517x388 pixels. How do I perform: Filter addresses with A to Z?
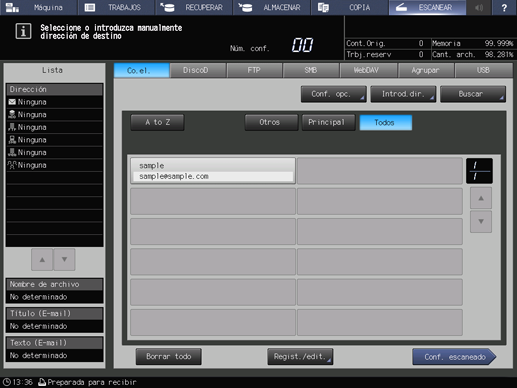(x=157, y=122)
